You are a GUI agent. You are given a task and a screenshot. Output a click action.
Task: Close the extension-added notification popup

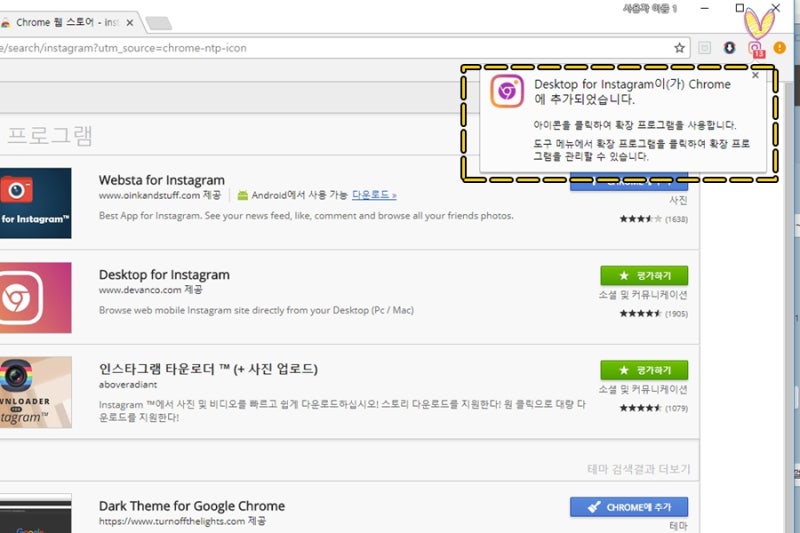(x=756, y=75)
